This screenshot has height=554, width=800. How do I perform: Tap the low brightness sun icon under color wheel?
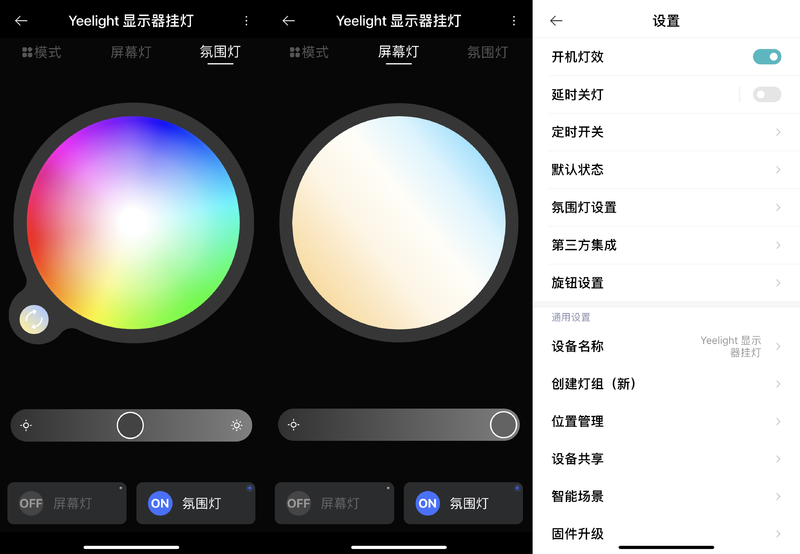pos(26,425)
